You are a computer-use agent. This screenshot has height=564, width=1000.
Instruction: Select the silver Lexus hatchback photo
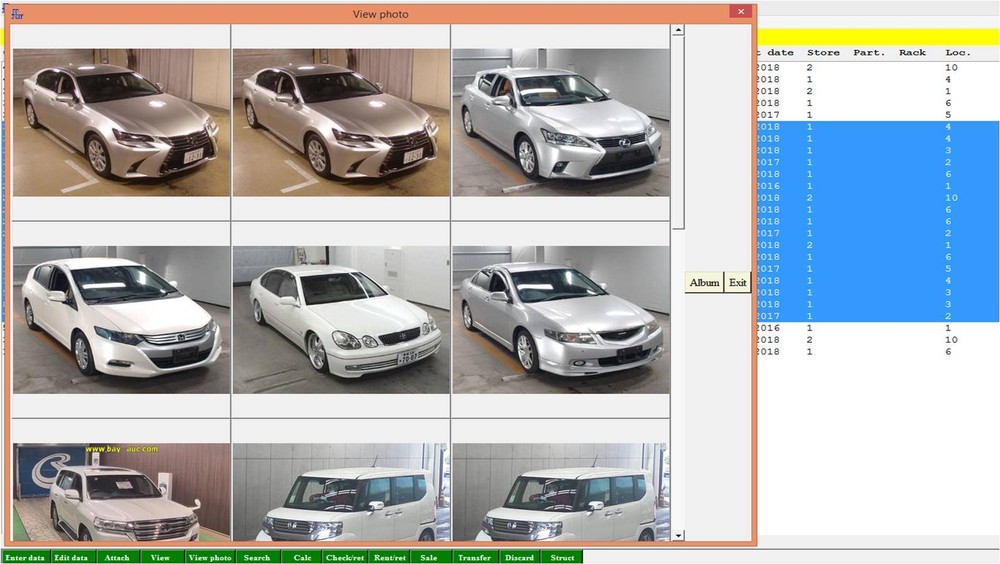561,122
